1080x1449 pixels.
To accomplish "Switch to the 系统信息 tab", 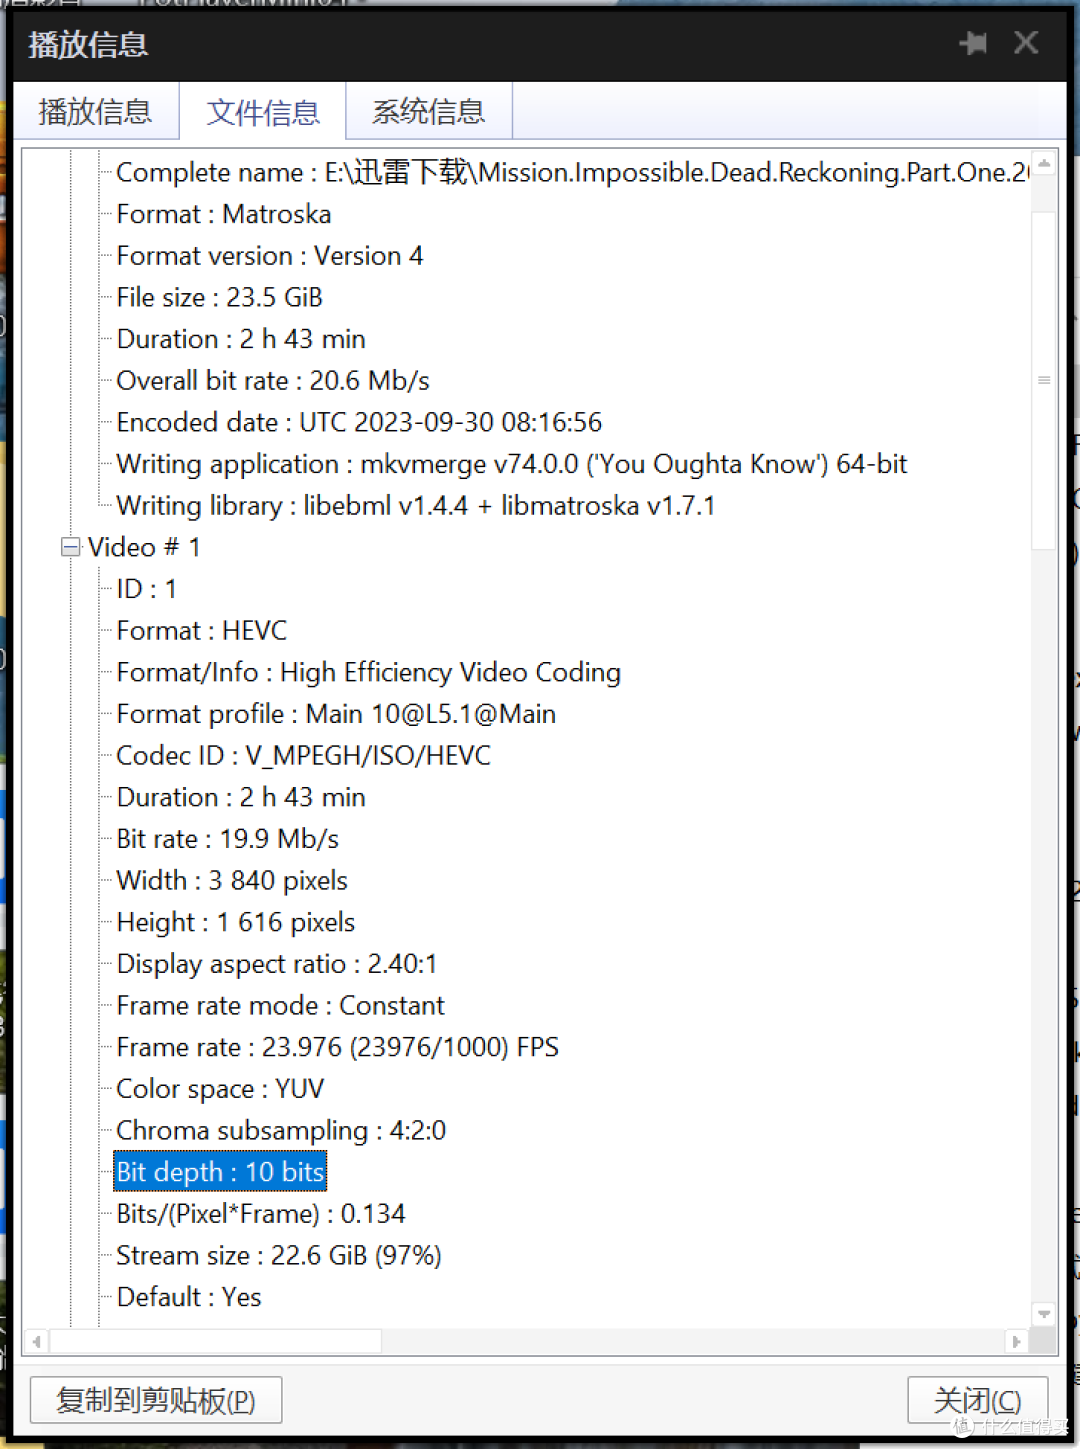I will tap(429, 111).
